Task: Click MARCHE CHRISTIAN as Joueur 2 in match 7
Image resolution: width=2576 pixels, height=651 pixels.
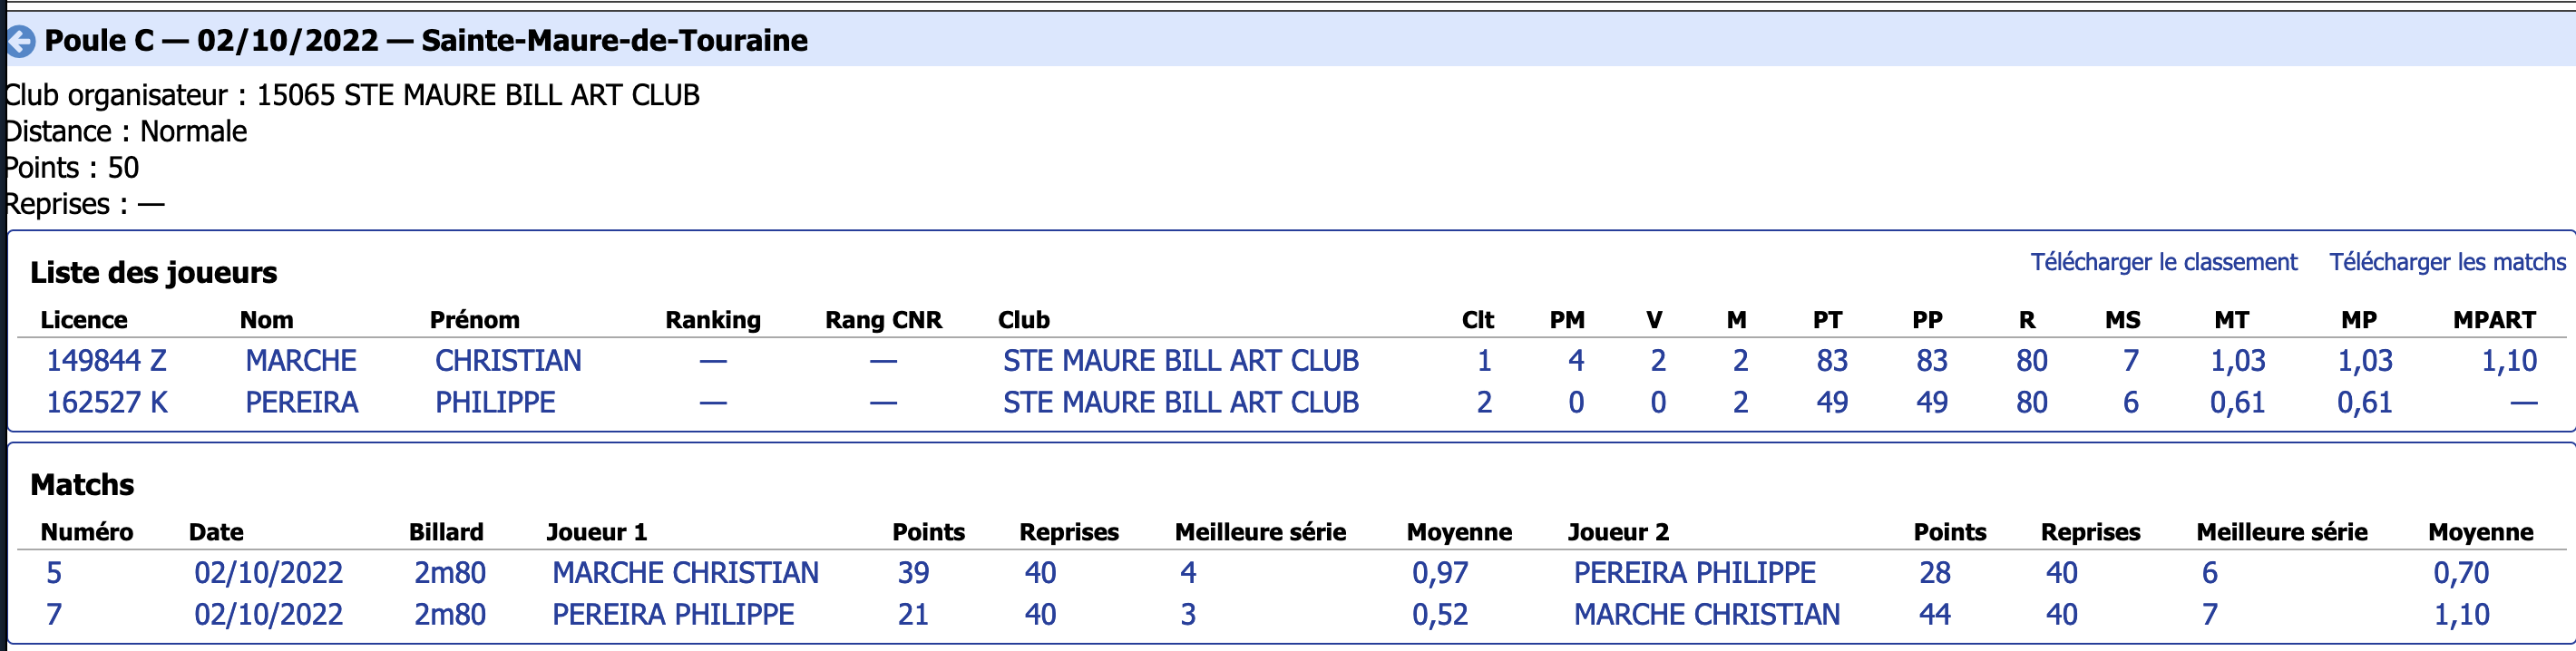Action: click(x=1706, y=614)
